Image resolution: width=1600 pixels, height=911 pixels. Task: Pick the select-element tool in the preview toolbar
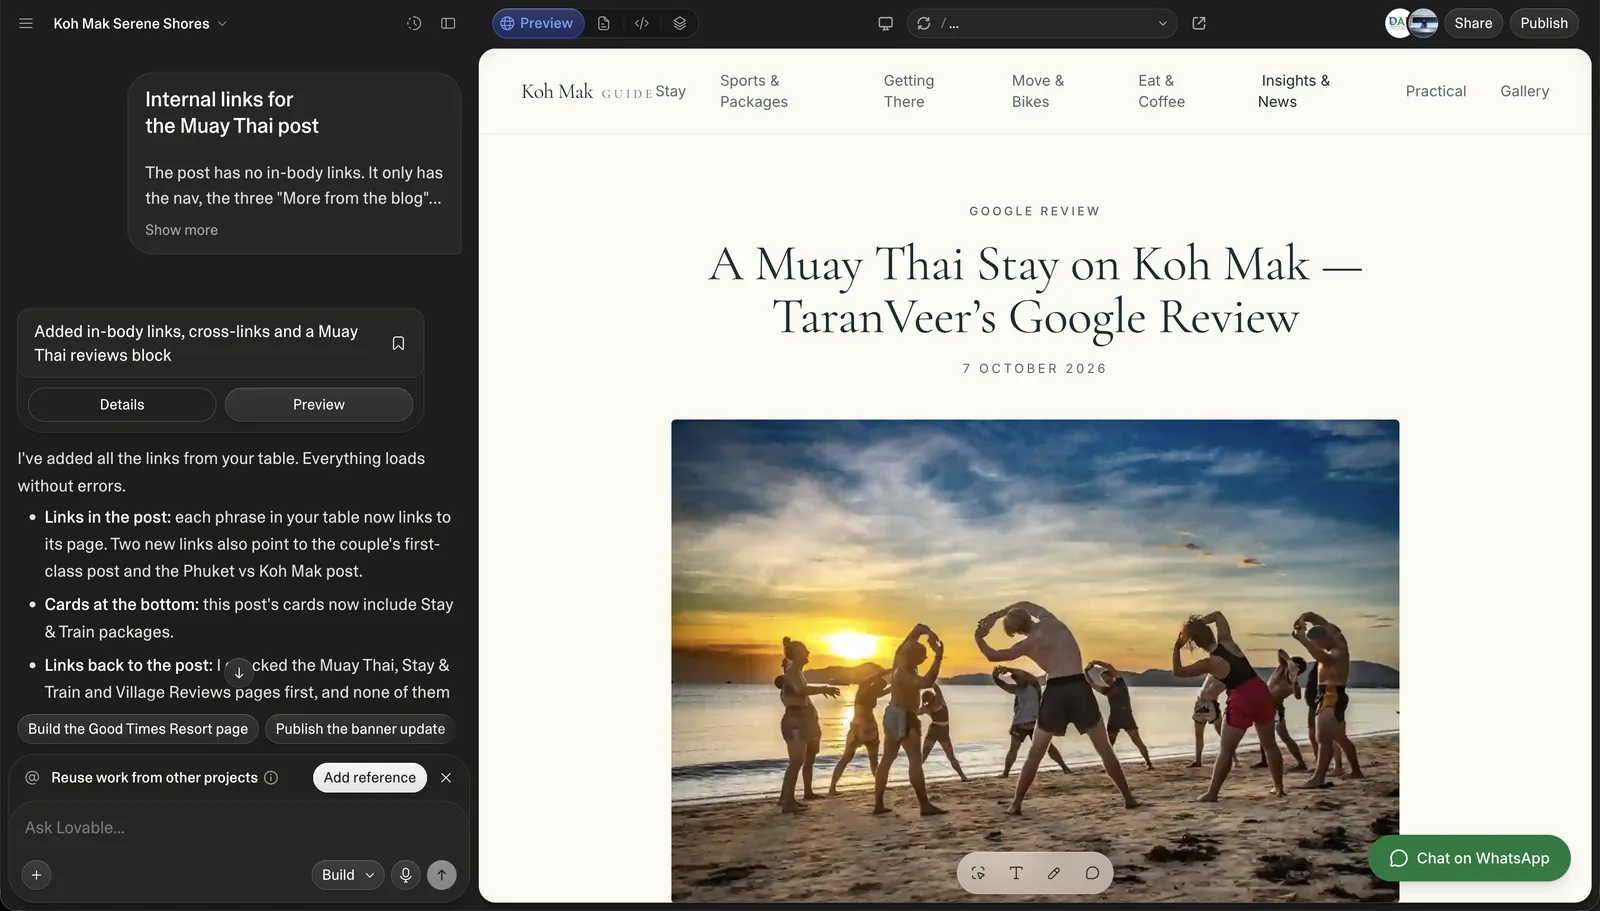click(978, 873)
